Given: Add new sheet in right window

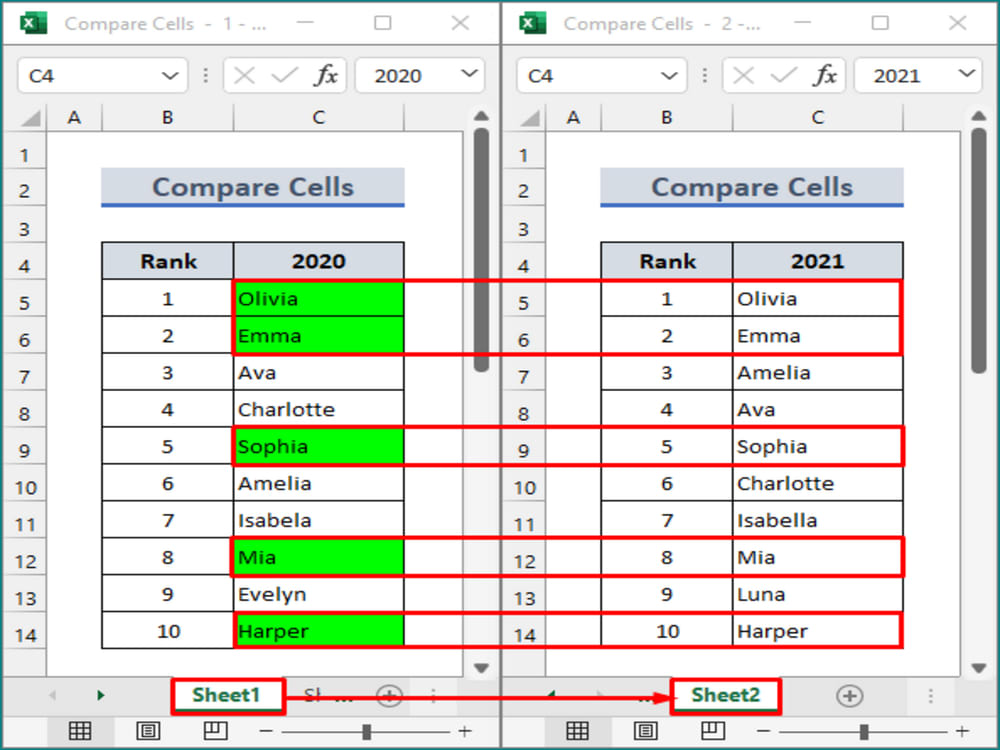Looking at the screenshot, I should point(849,696).
